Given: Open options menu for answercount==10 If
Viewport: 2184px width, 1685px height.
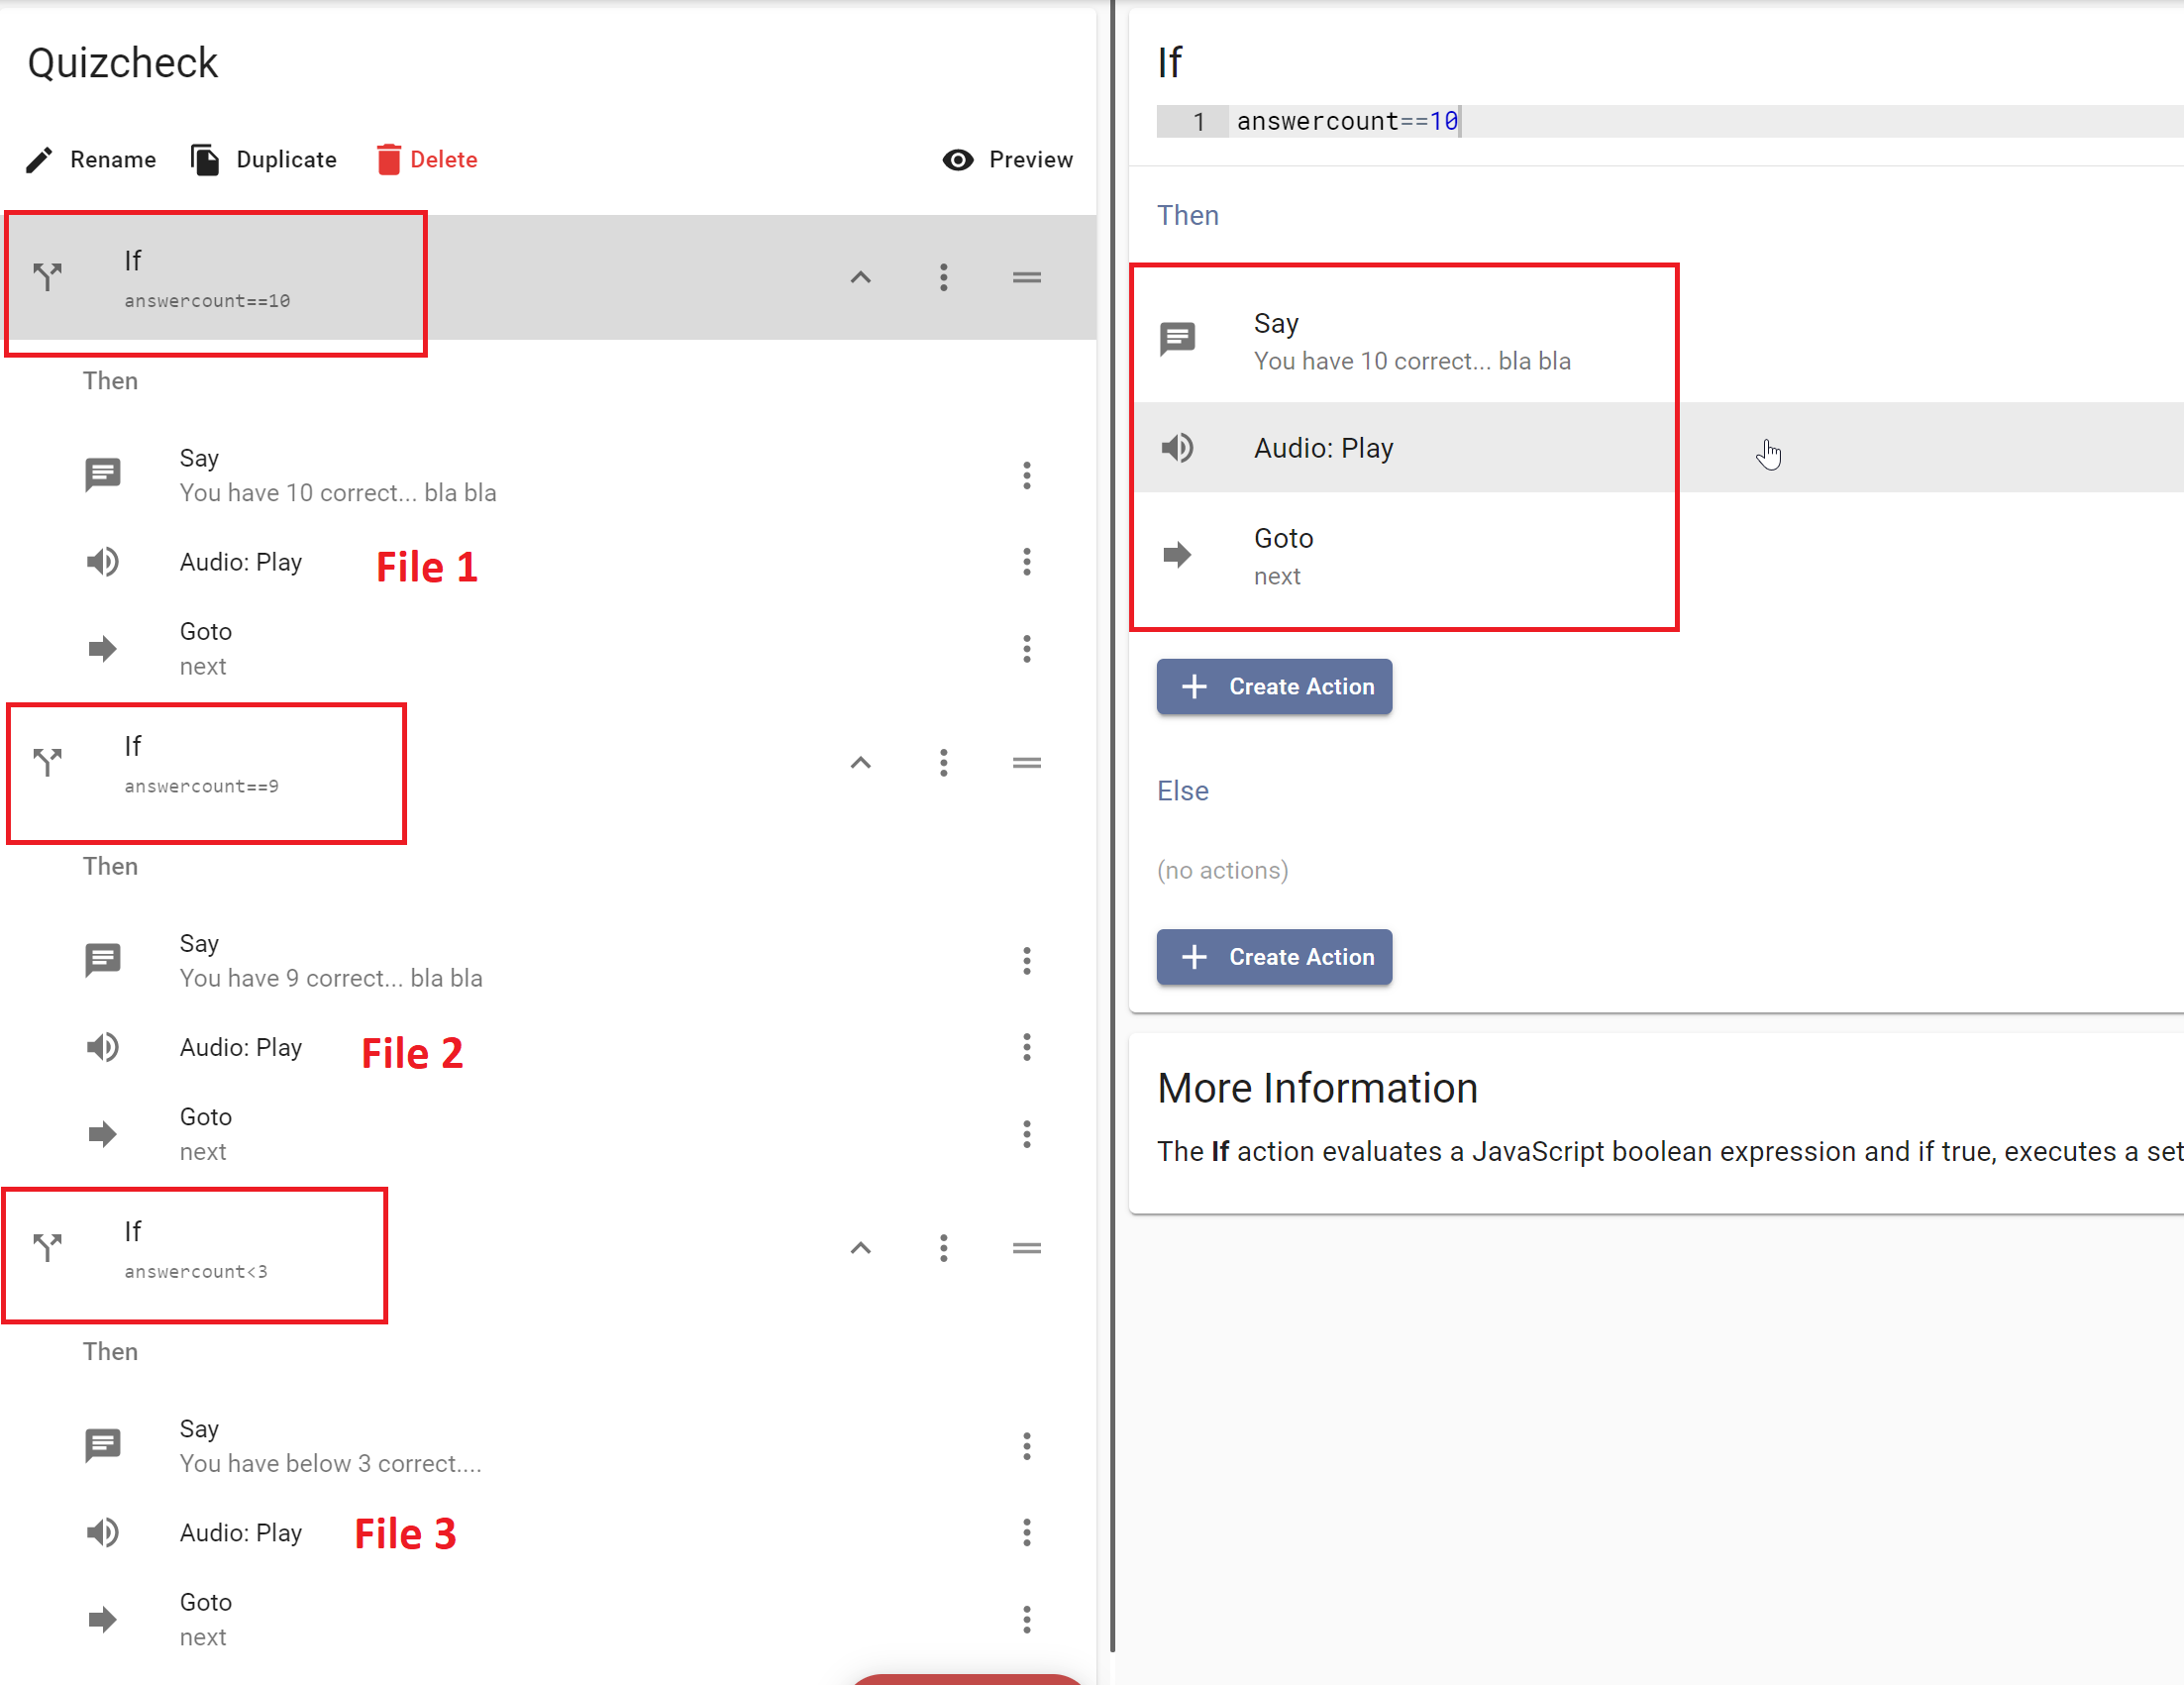Looking at the screenshot, I should (943, 277).
